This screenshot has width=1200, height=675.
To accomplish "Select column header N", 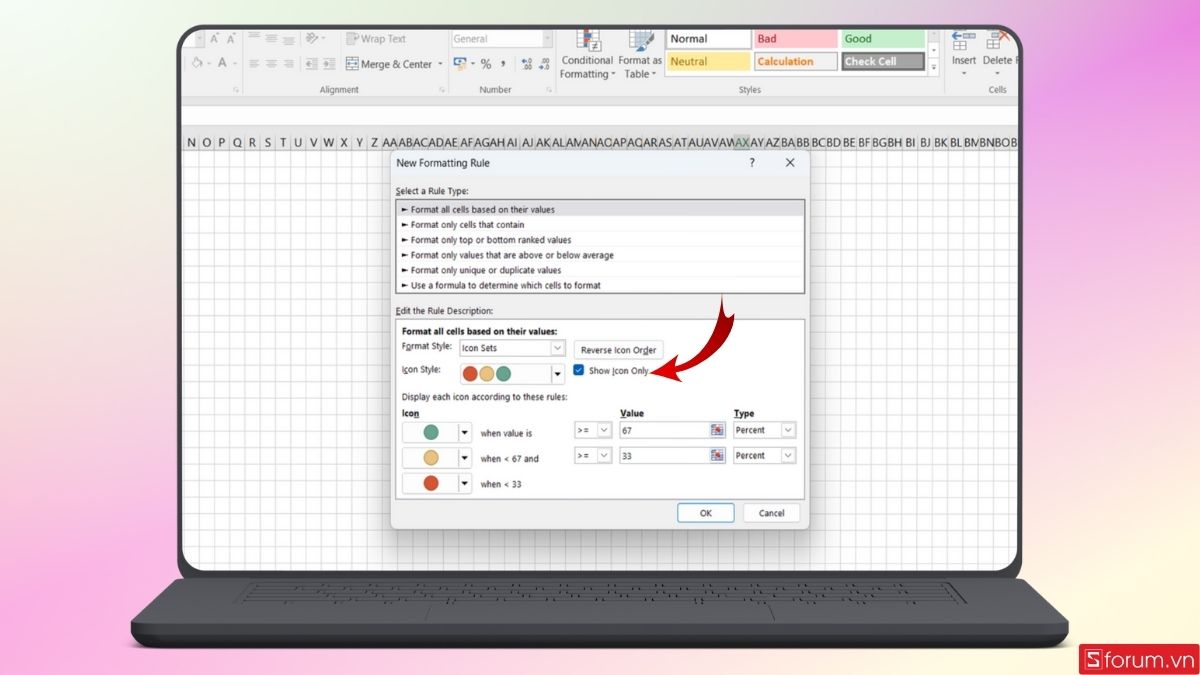I will (x=191, y=143).
